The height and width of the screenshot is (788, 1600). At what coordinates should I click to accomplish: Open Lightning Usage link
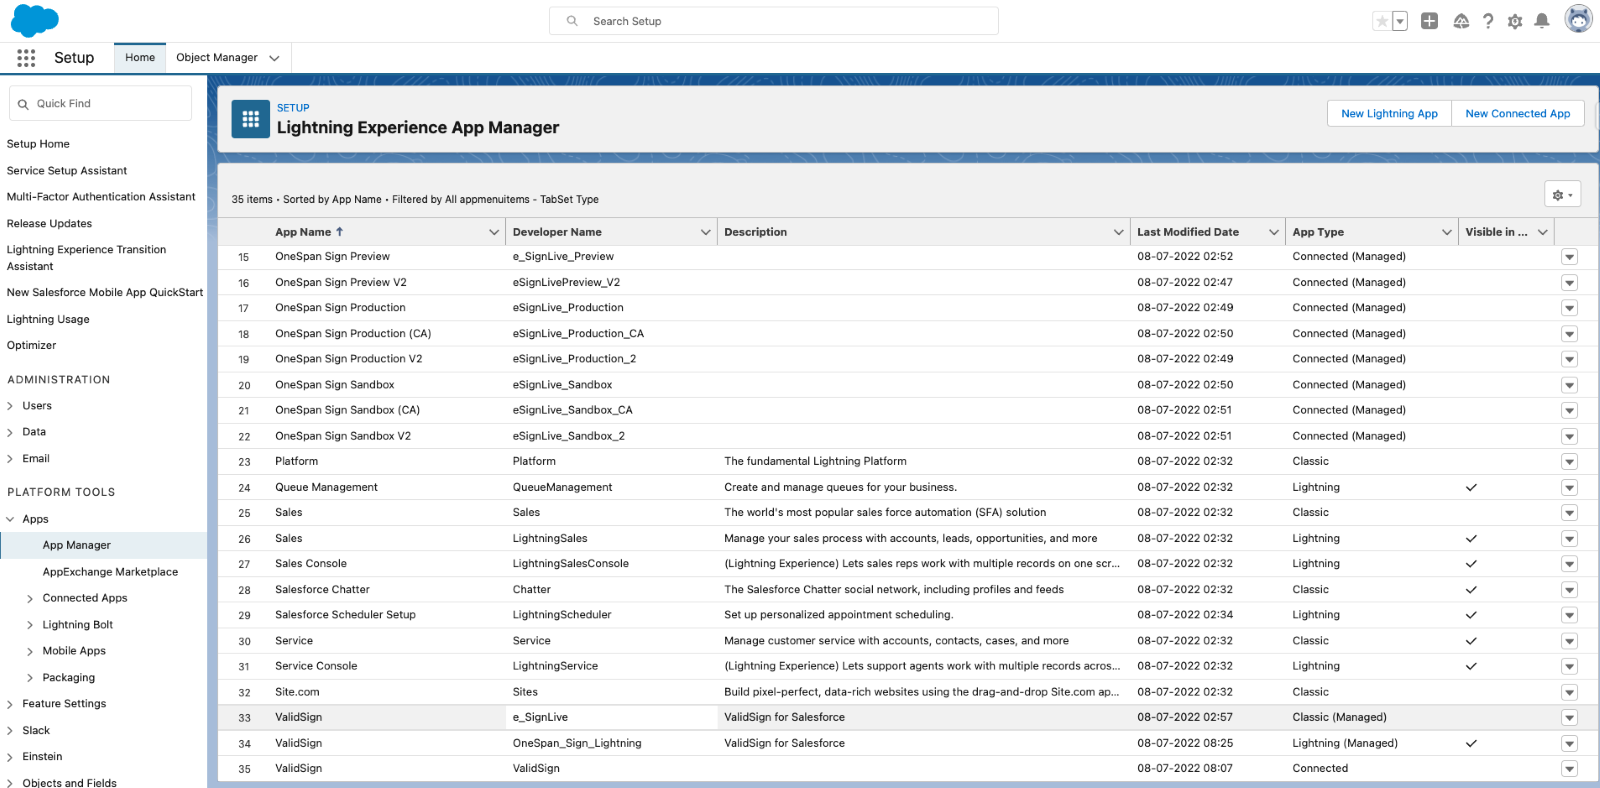[x=48, y=320]
